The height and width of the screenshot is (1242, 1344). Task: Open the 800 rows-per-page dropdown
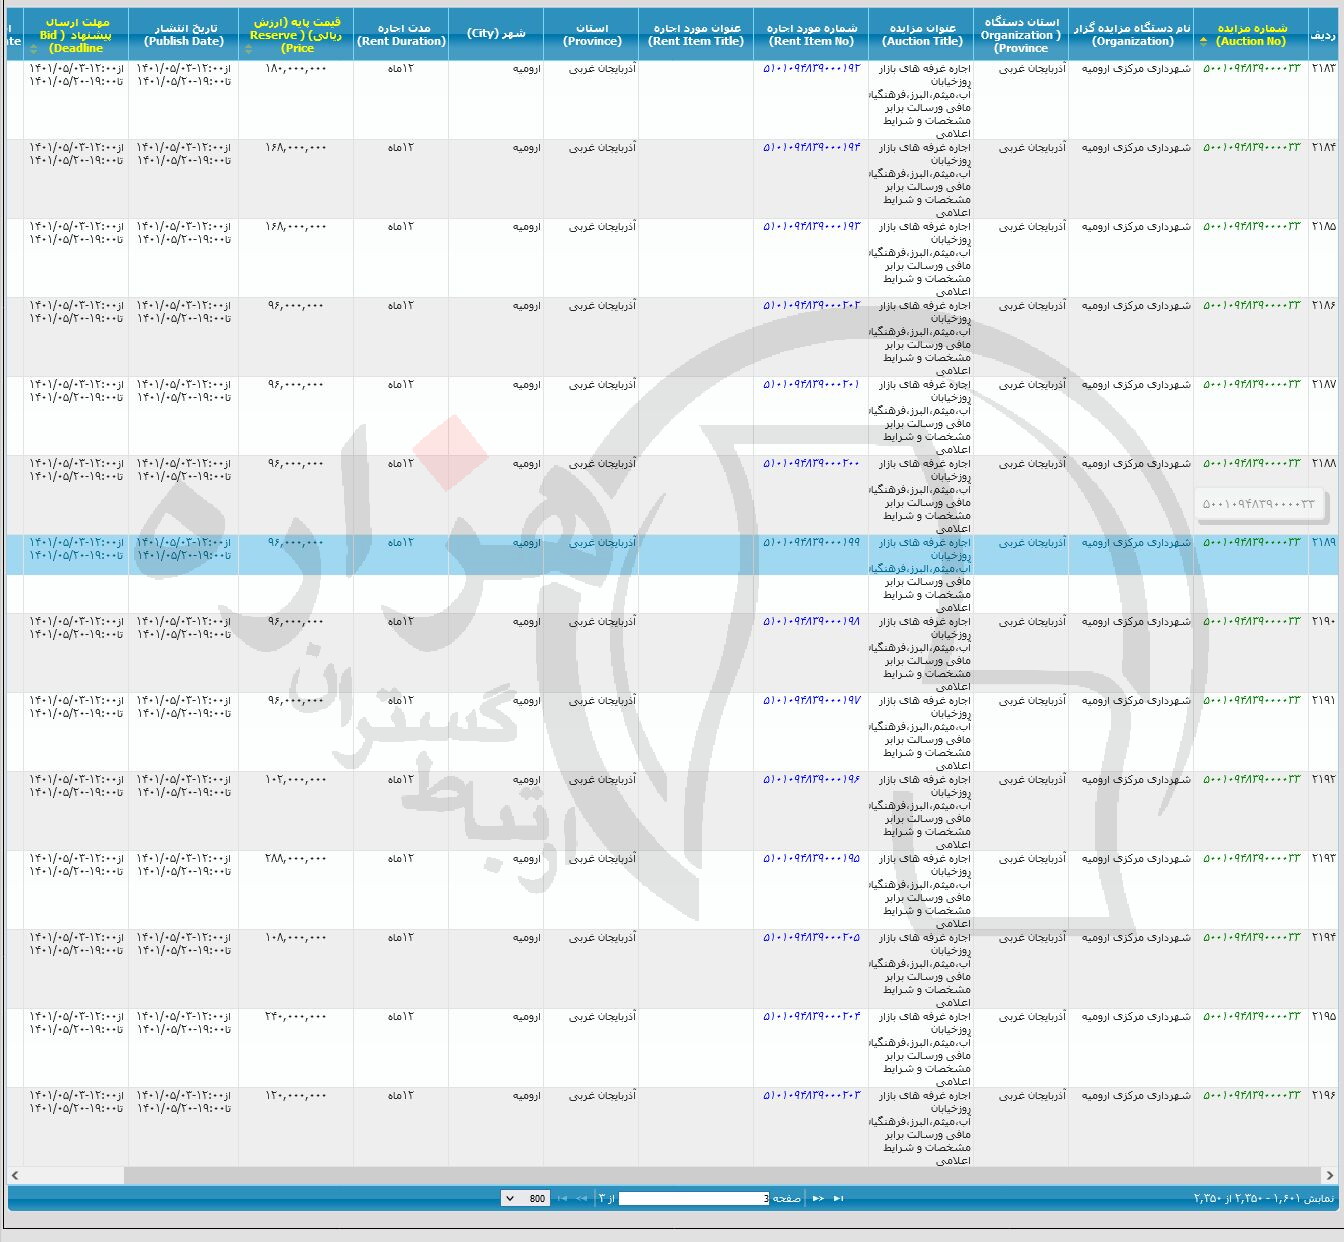pyautogui.click(x=525, y=1198)
